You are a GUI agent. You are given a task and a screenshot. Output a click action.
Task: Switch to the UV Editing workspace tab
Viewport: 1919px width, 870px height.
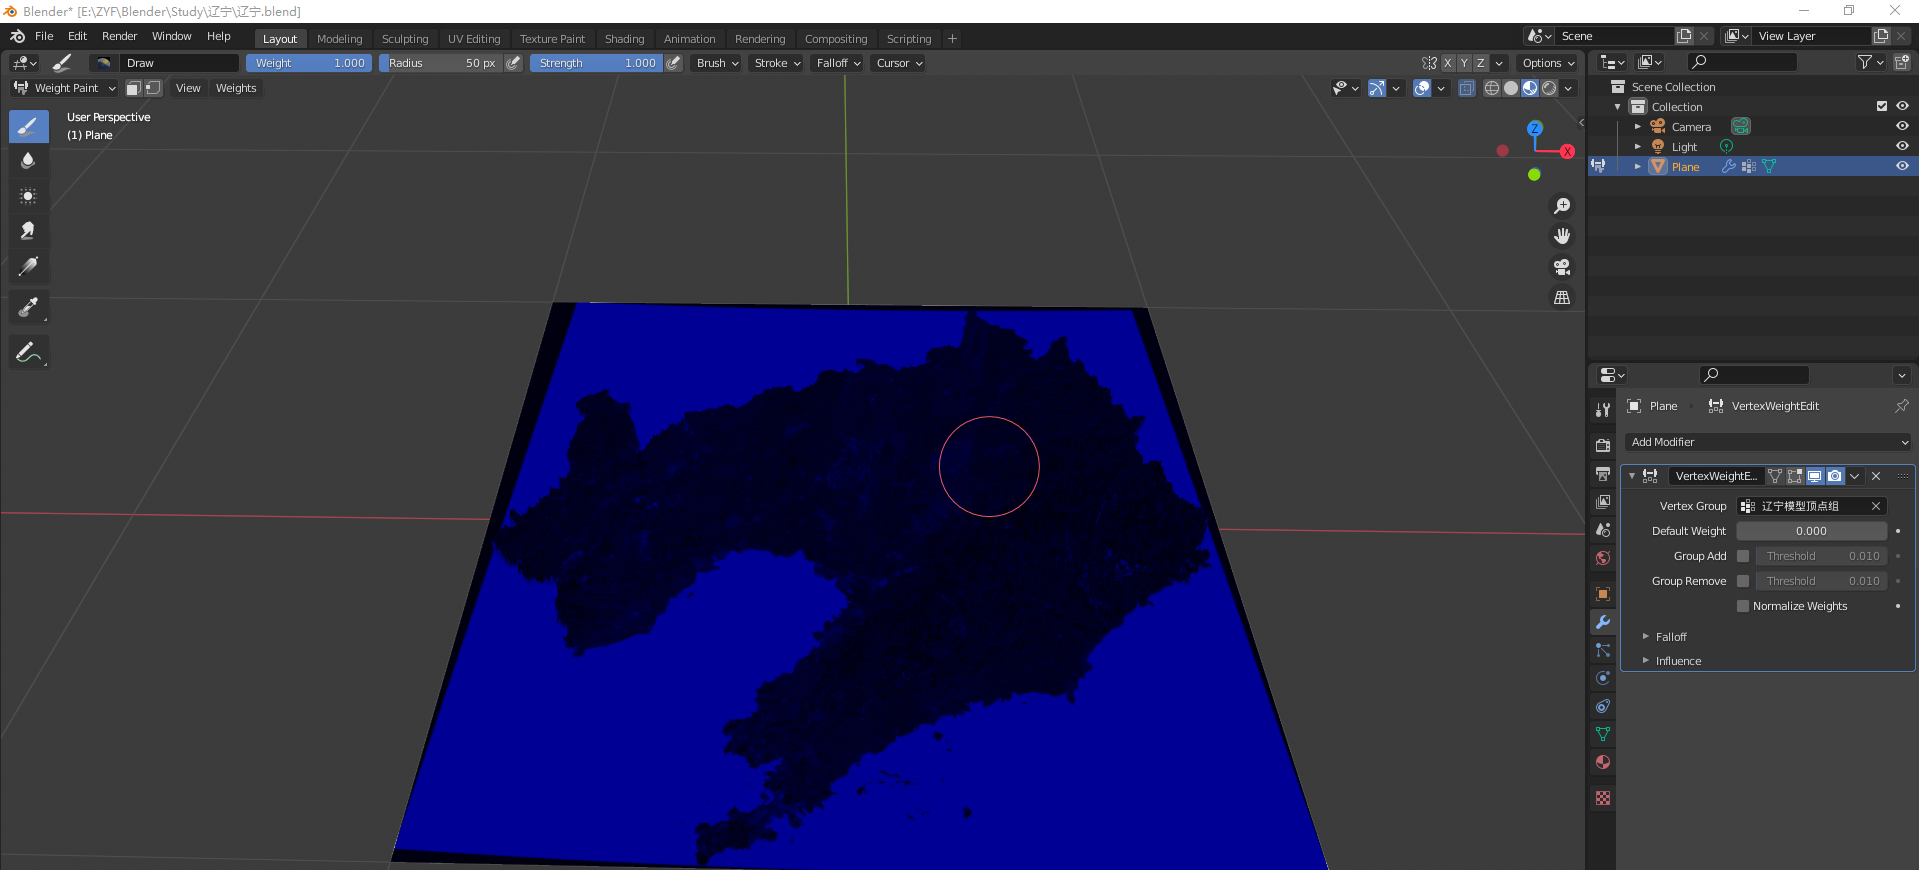click(x=474, y=39)
